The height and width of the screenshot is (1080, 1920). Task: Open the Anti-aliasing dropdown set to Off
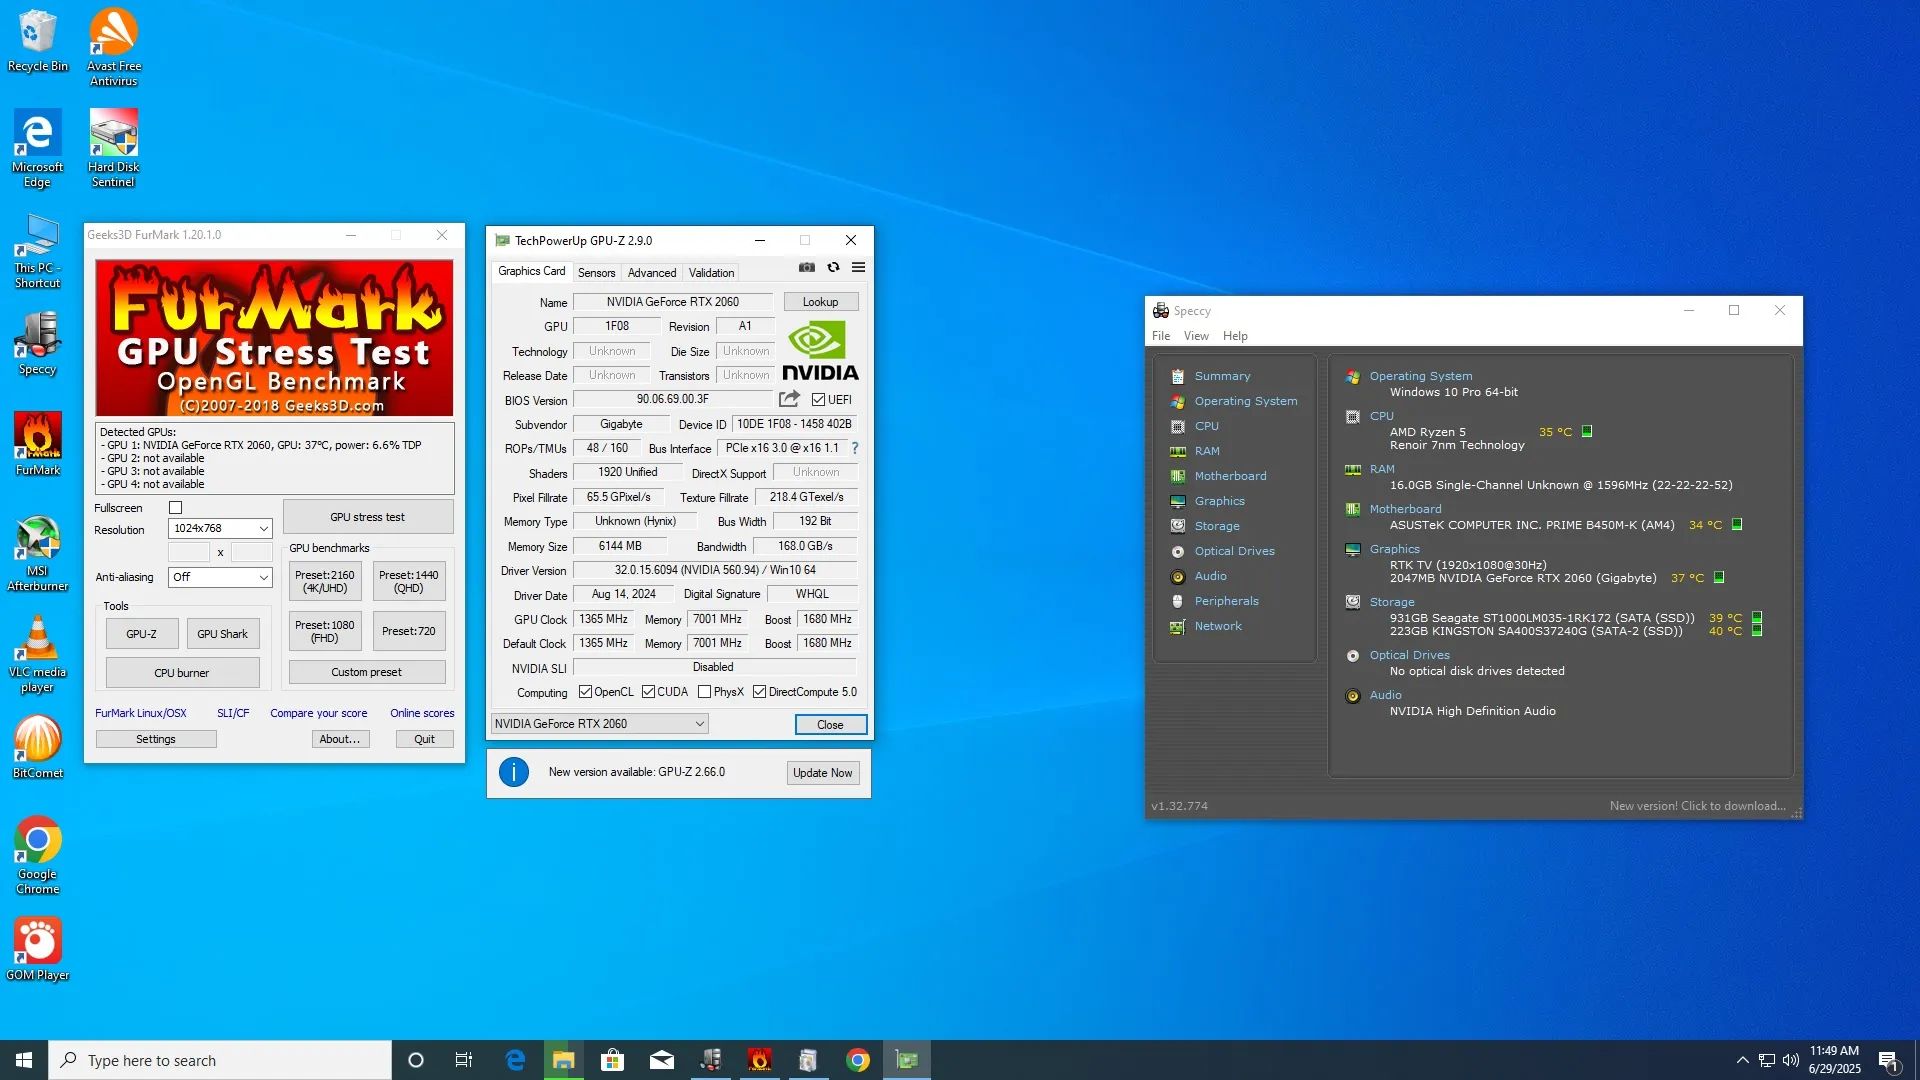pos(220,577)
